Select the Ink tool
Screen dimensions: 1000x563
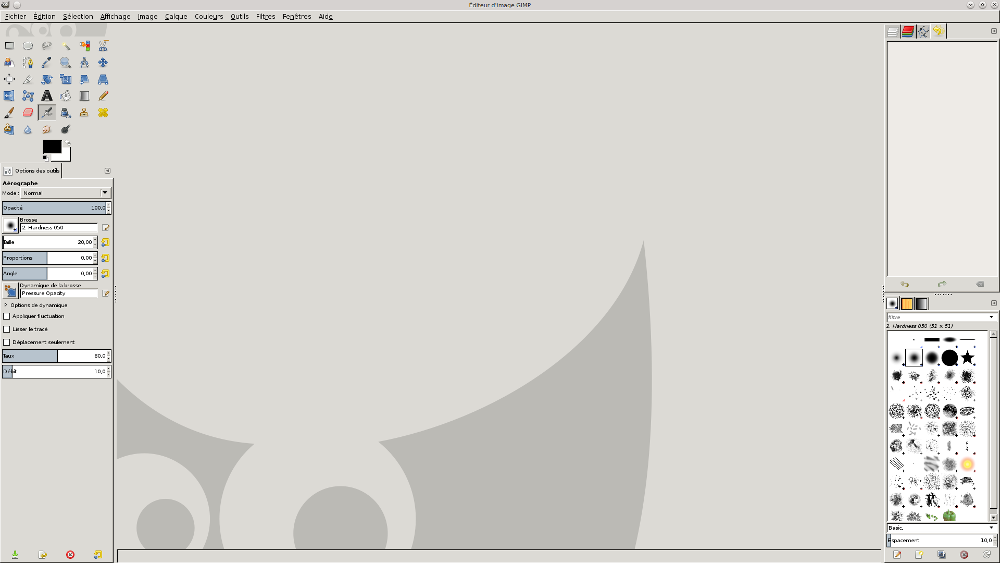(66, 112)
